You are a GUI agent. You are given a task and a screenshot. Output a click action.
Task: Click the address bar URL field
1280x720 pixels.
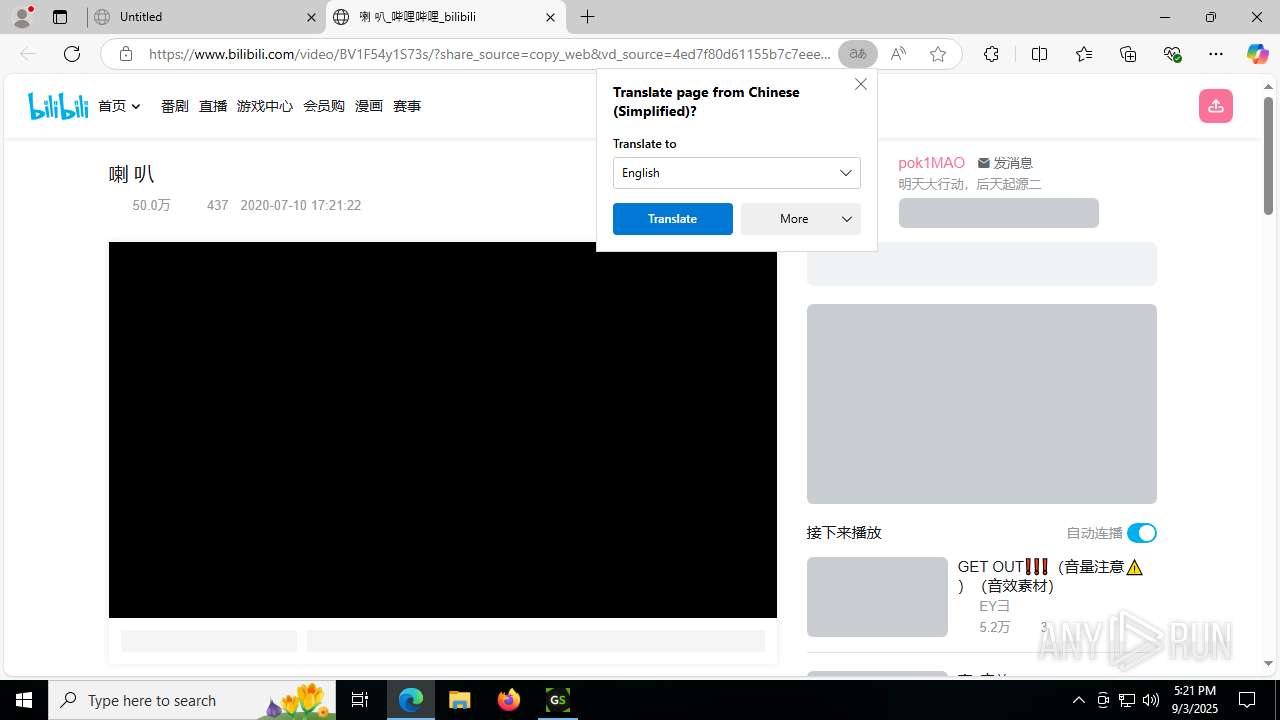(490, 54)
